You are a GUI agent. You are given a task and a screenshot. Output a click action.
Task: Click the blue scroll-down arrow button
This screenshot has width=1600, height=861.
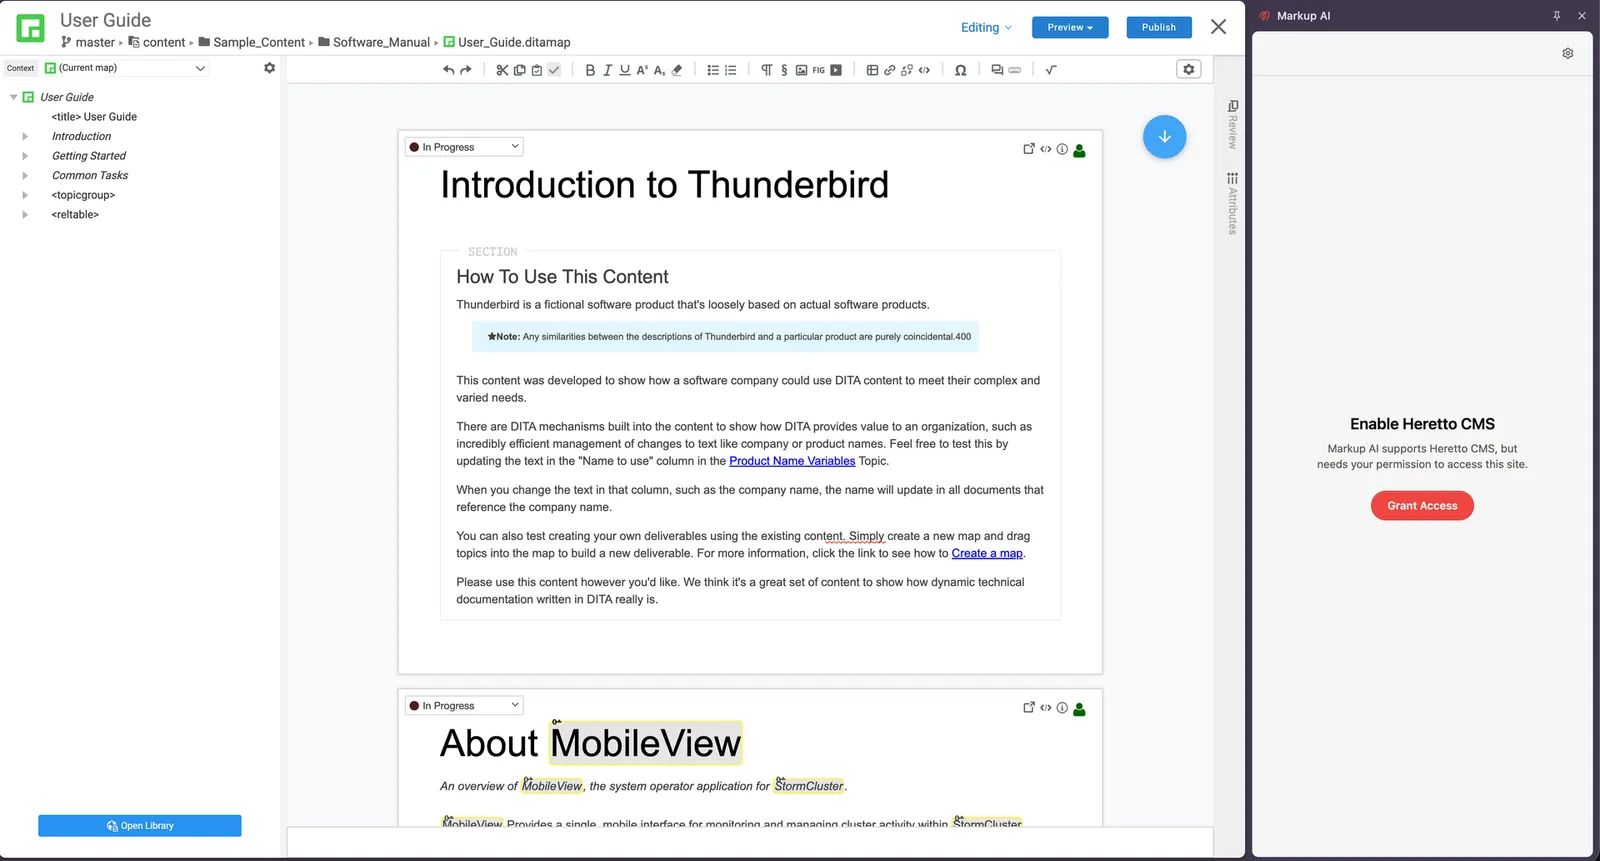(1164, 137)
